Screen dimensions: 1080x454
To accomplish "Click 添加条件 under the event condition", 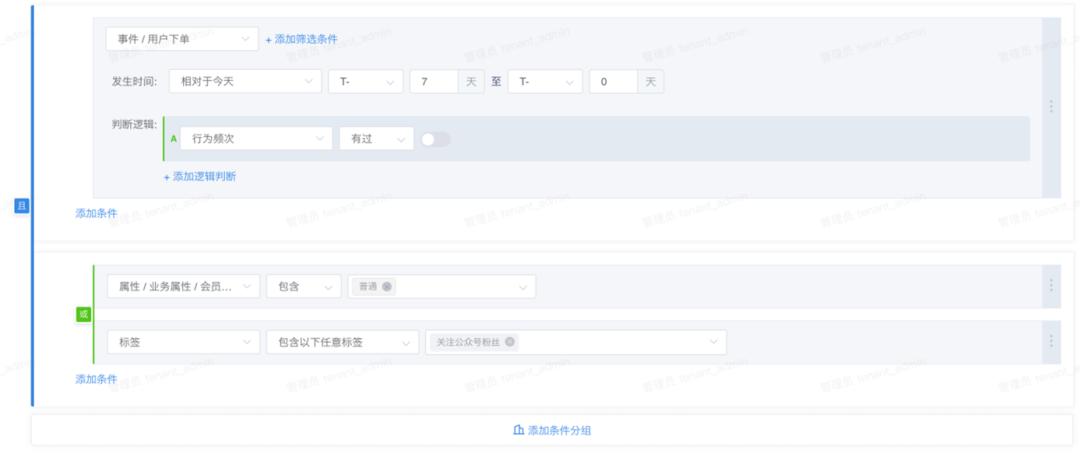I will 96,214.
